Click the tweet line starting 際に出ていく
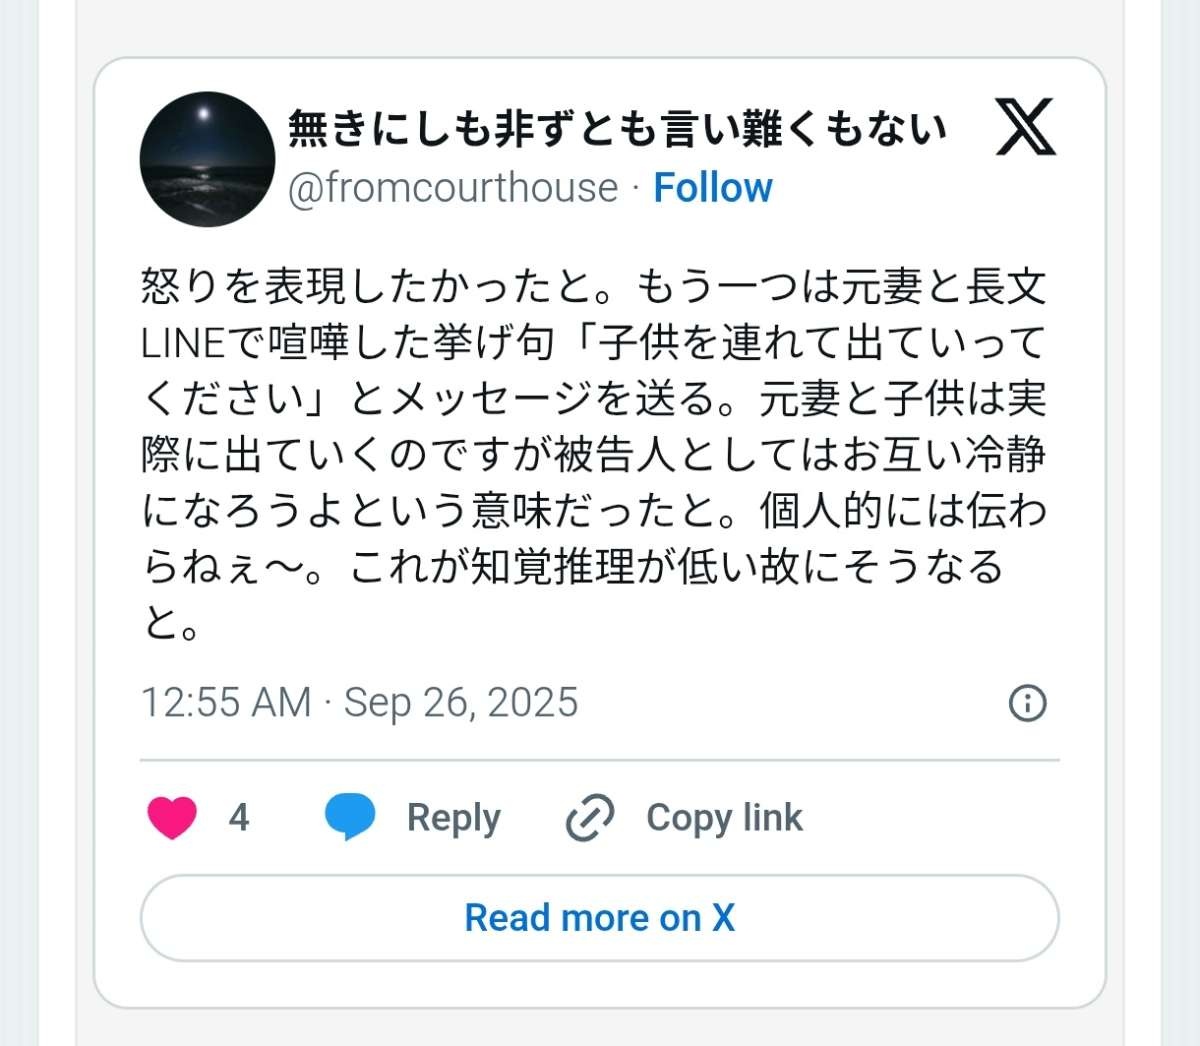 click(x=594, y=454)
